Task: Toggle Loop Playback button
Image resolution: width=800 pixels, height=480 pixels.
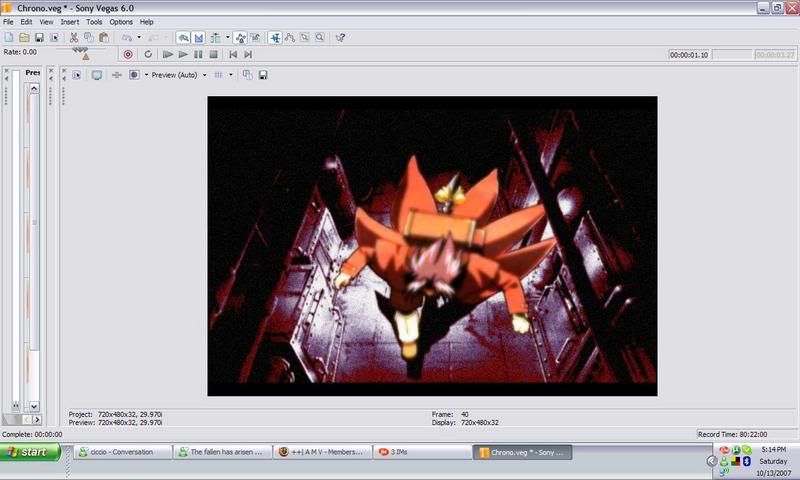Action: click(x=148, y=54)
